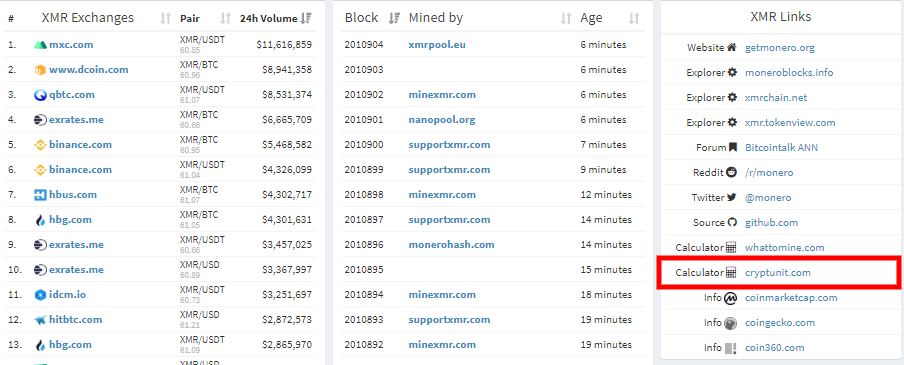
Task: Click the calculator icon next to whattomine.com
Action: click(x=731, y=248)
